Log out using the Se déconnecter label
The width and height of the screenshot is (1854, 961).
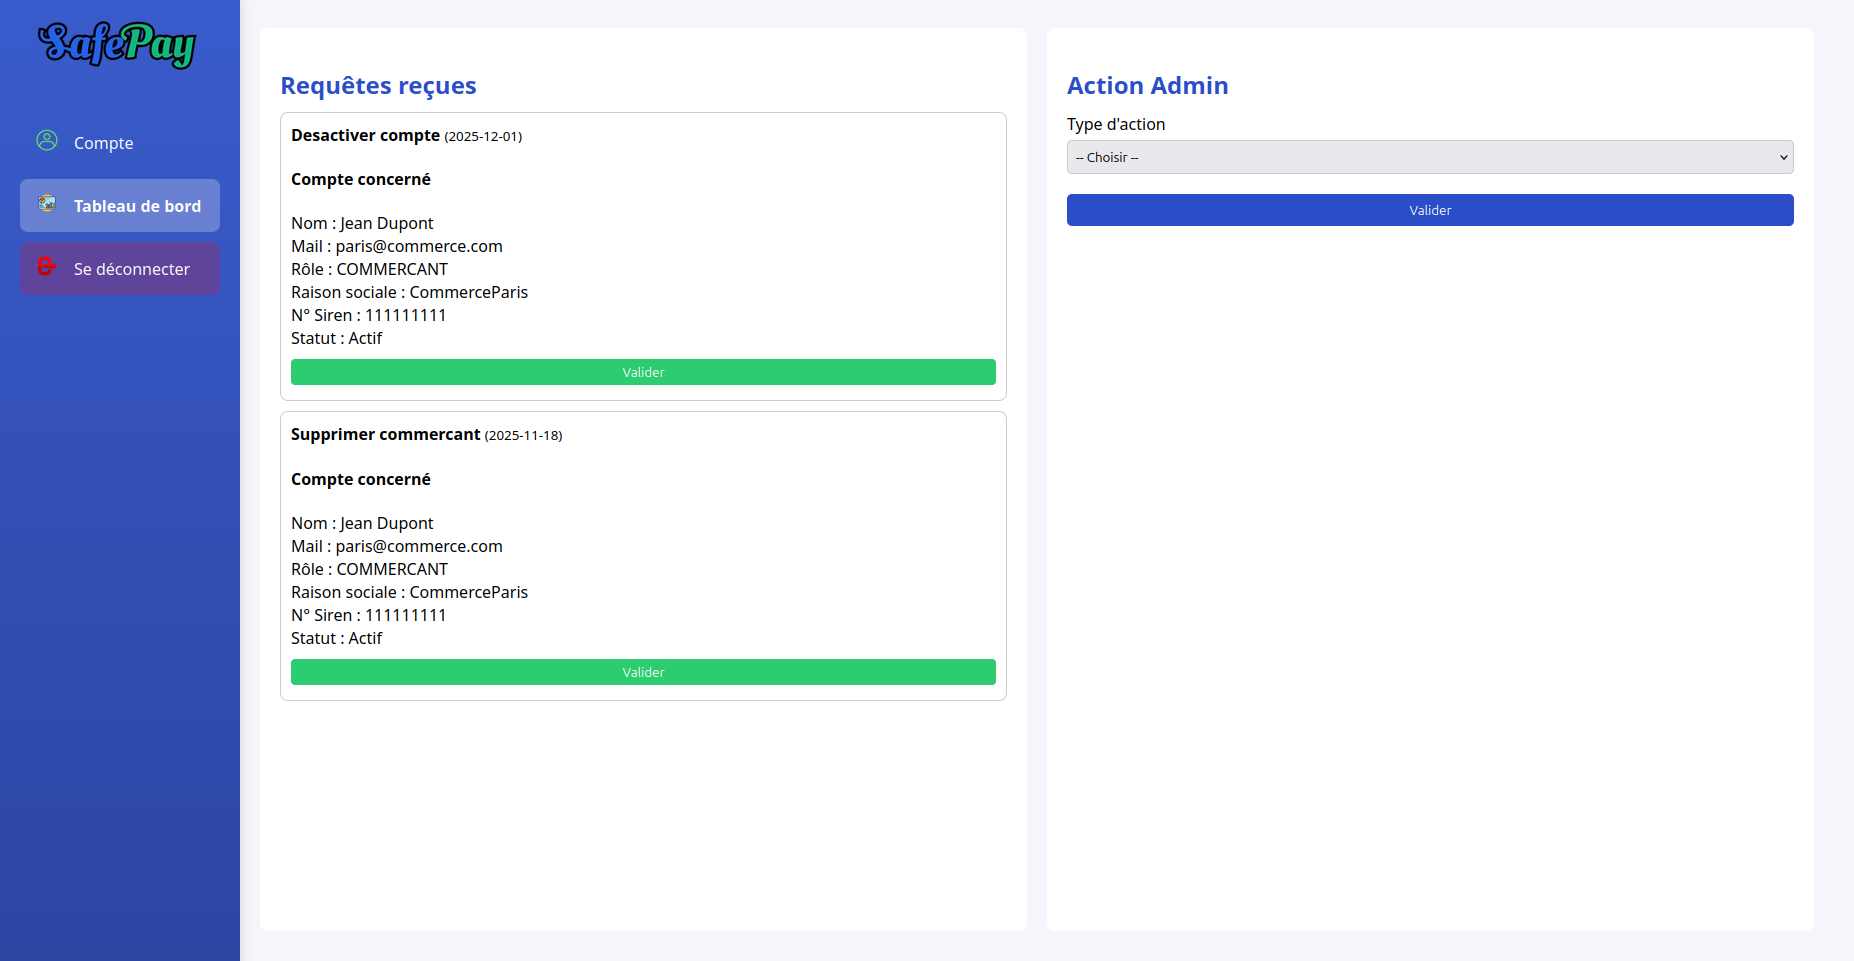(131, 269)
